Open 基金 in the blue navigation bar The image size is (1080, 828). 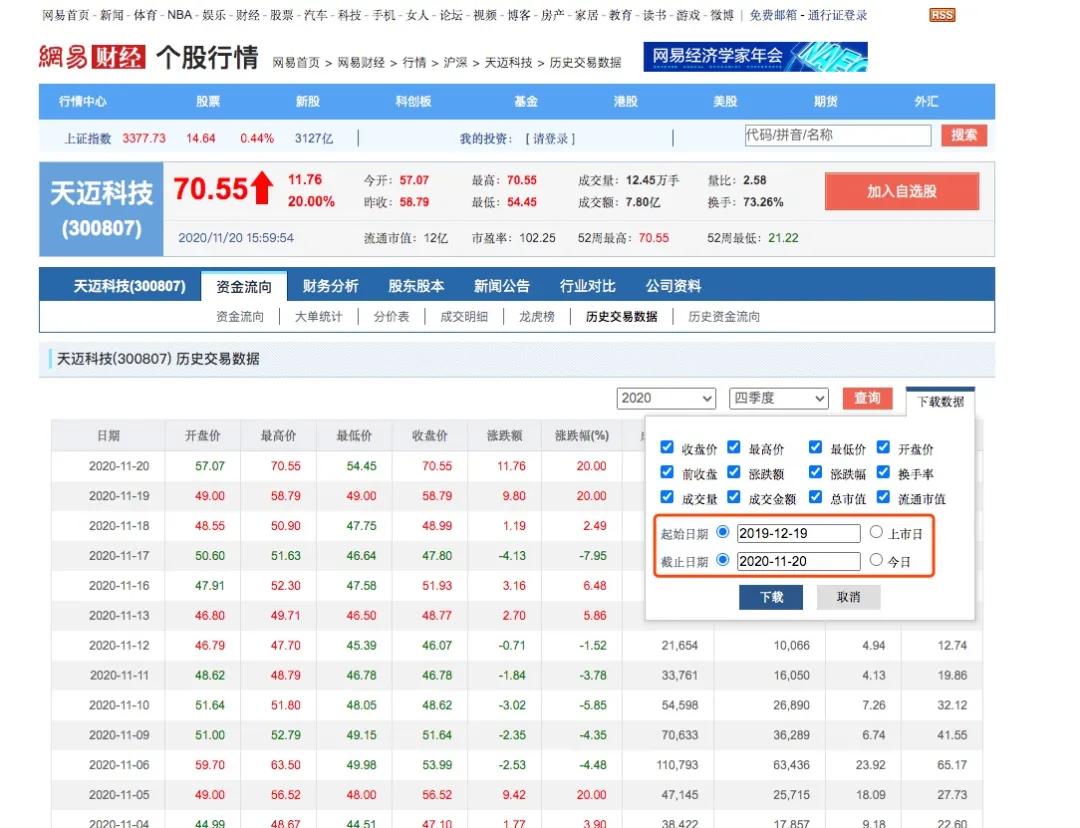pos(526,102)
